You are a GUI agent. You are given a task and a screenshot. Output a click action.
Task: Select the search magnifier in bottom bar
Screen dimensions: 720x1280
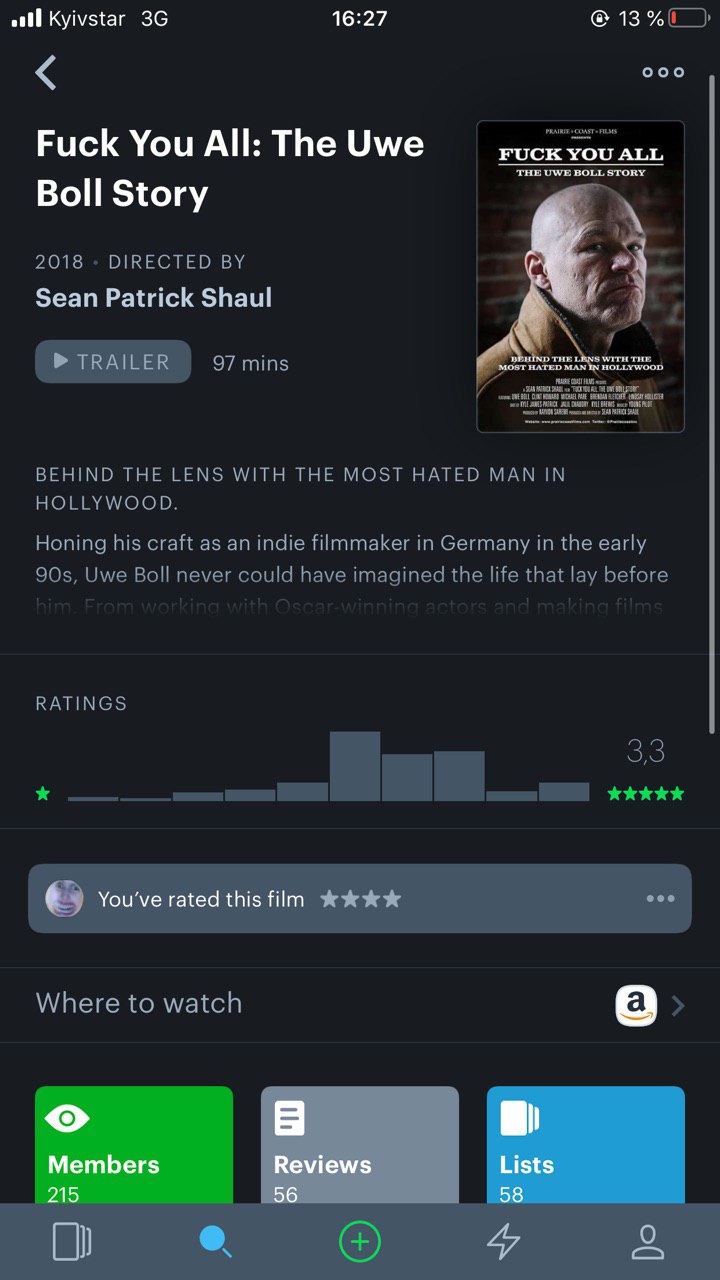pos(215,1241)
